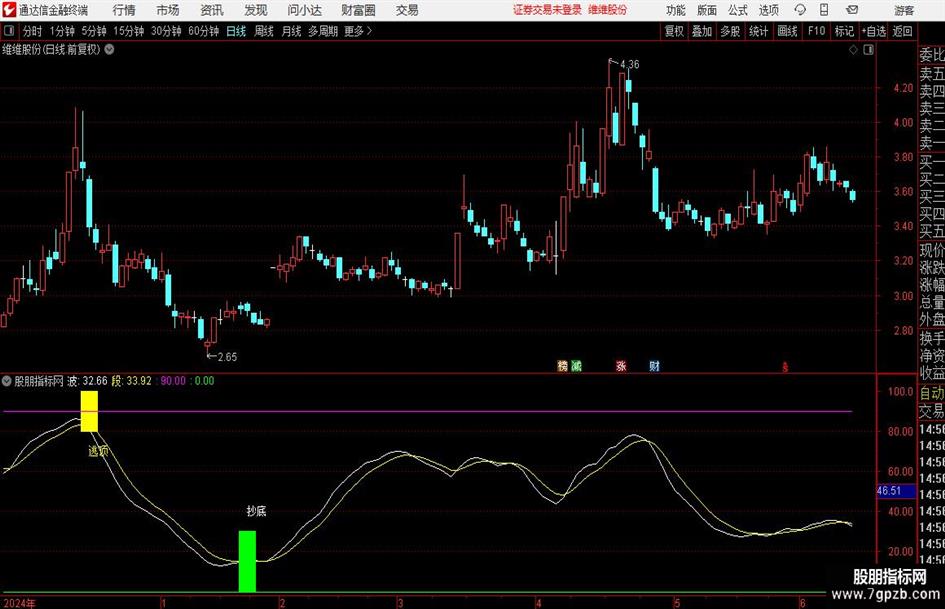Toggle the right info panel icon
The image size is (945, 609).
[868, 50]
